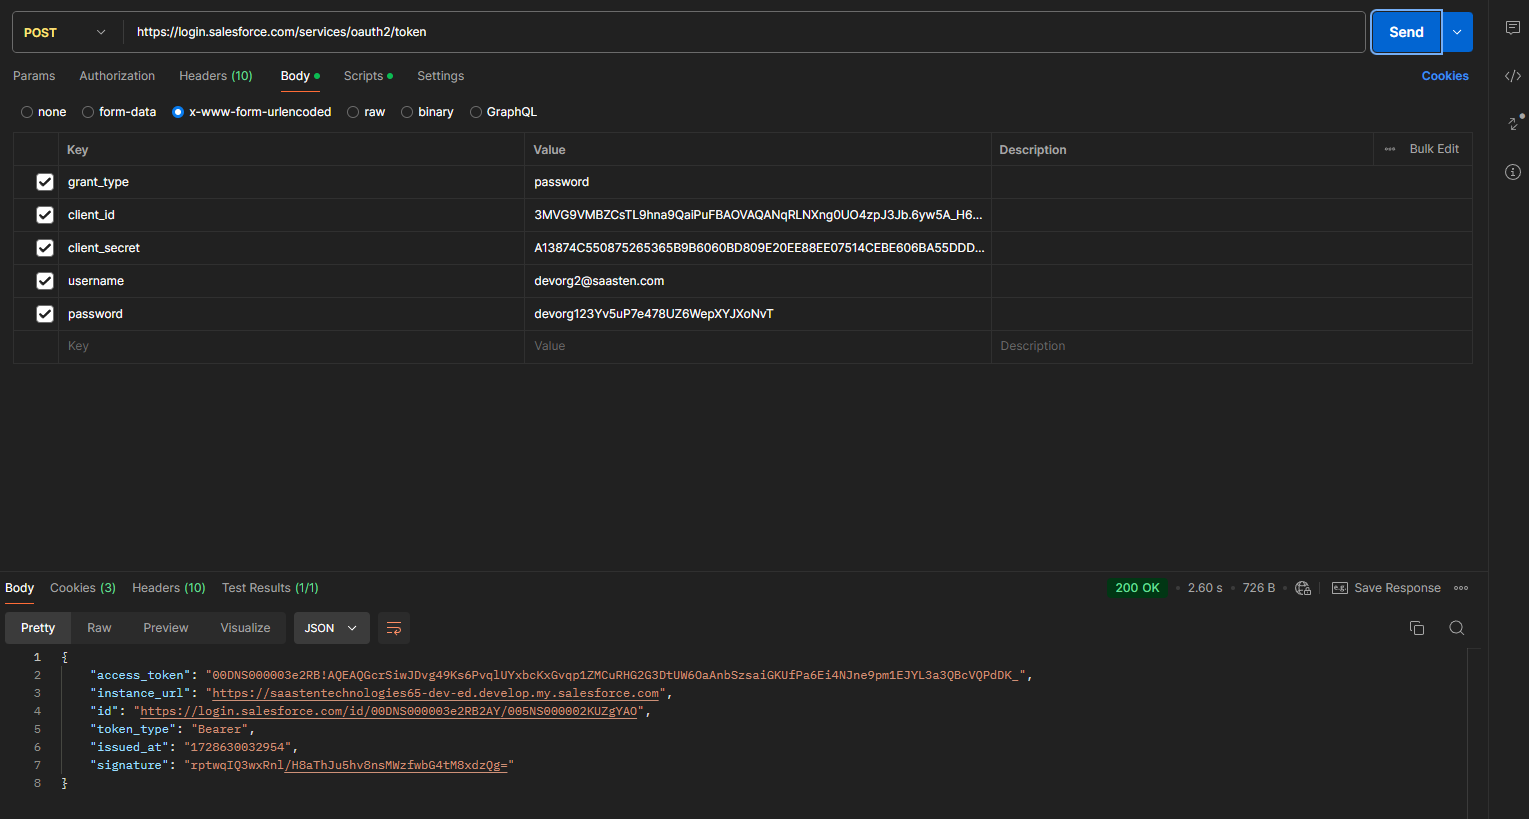Switch to Preview response view

166,628
